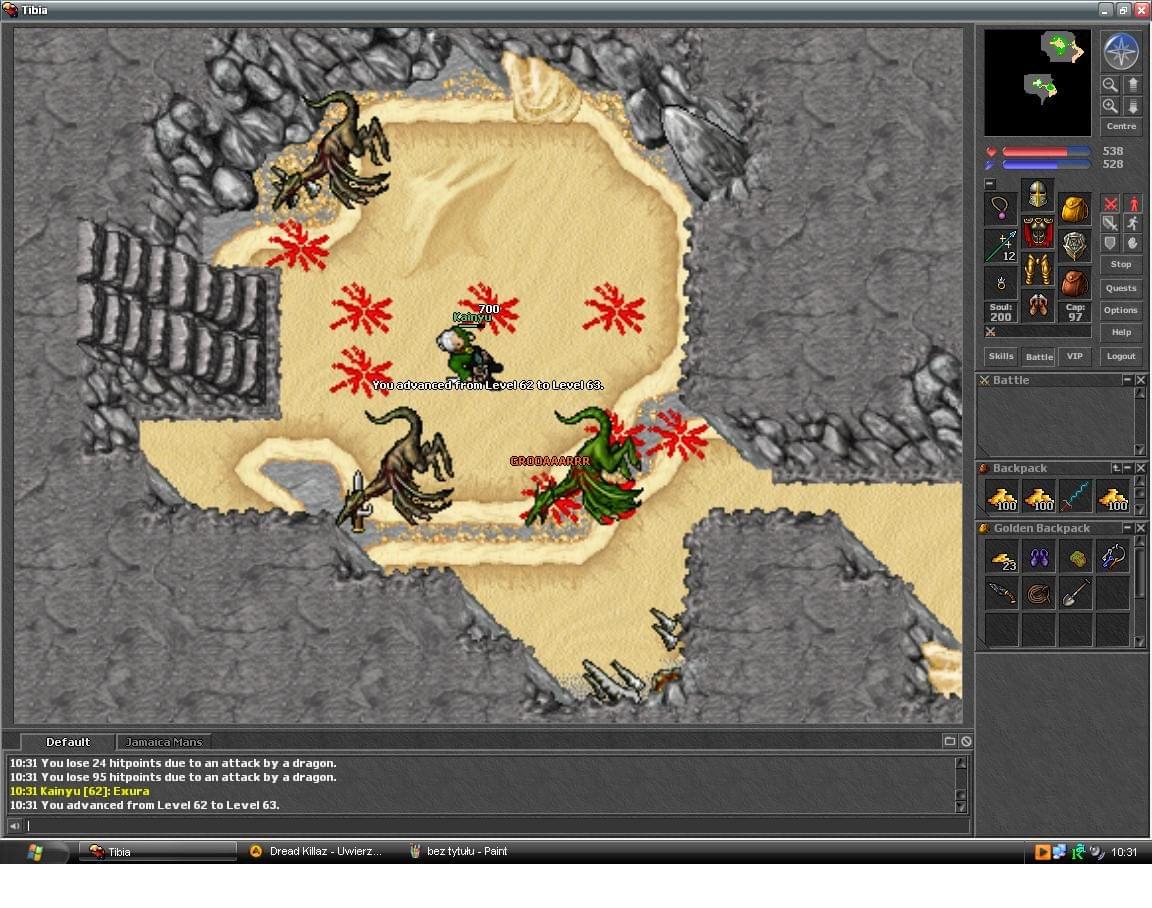This screenshot has height=908, width=1152.
Task: Switch to the Jamaica Mans chat tab
Action: point(163,742)
